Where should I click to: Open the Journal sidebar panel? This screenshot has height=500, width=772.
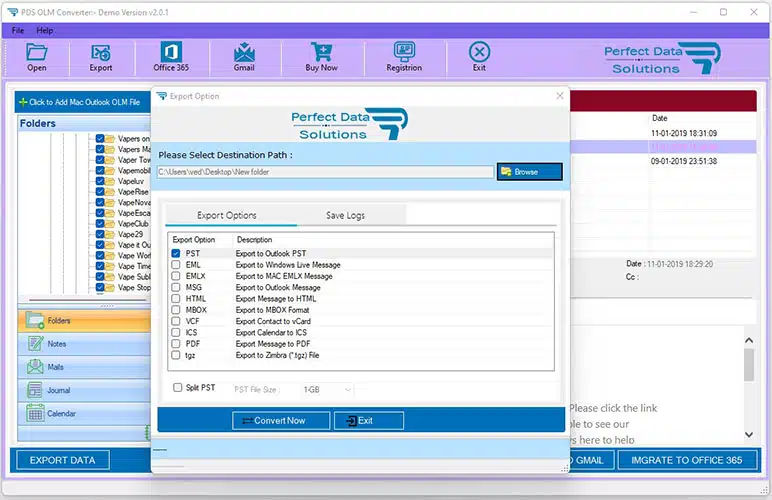point(84,390)
